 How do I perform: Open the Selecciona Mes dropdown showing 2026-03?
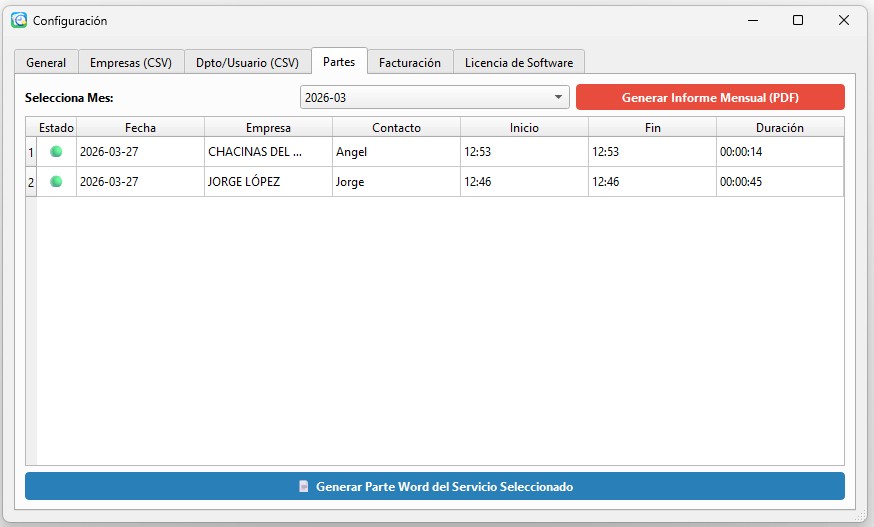[x=434, y=98]
